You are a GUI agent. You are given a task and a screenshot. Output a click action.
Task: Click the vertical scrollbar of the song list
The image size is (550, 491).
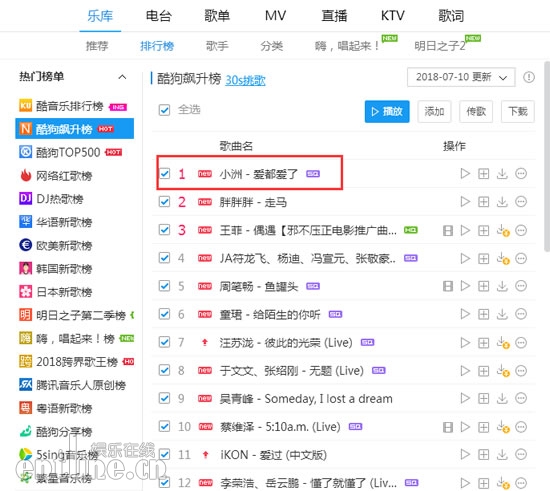[547, 157]
